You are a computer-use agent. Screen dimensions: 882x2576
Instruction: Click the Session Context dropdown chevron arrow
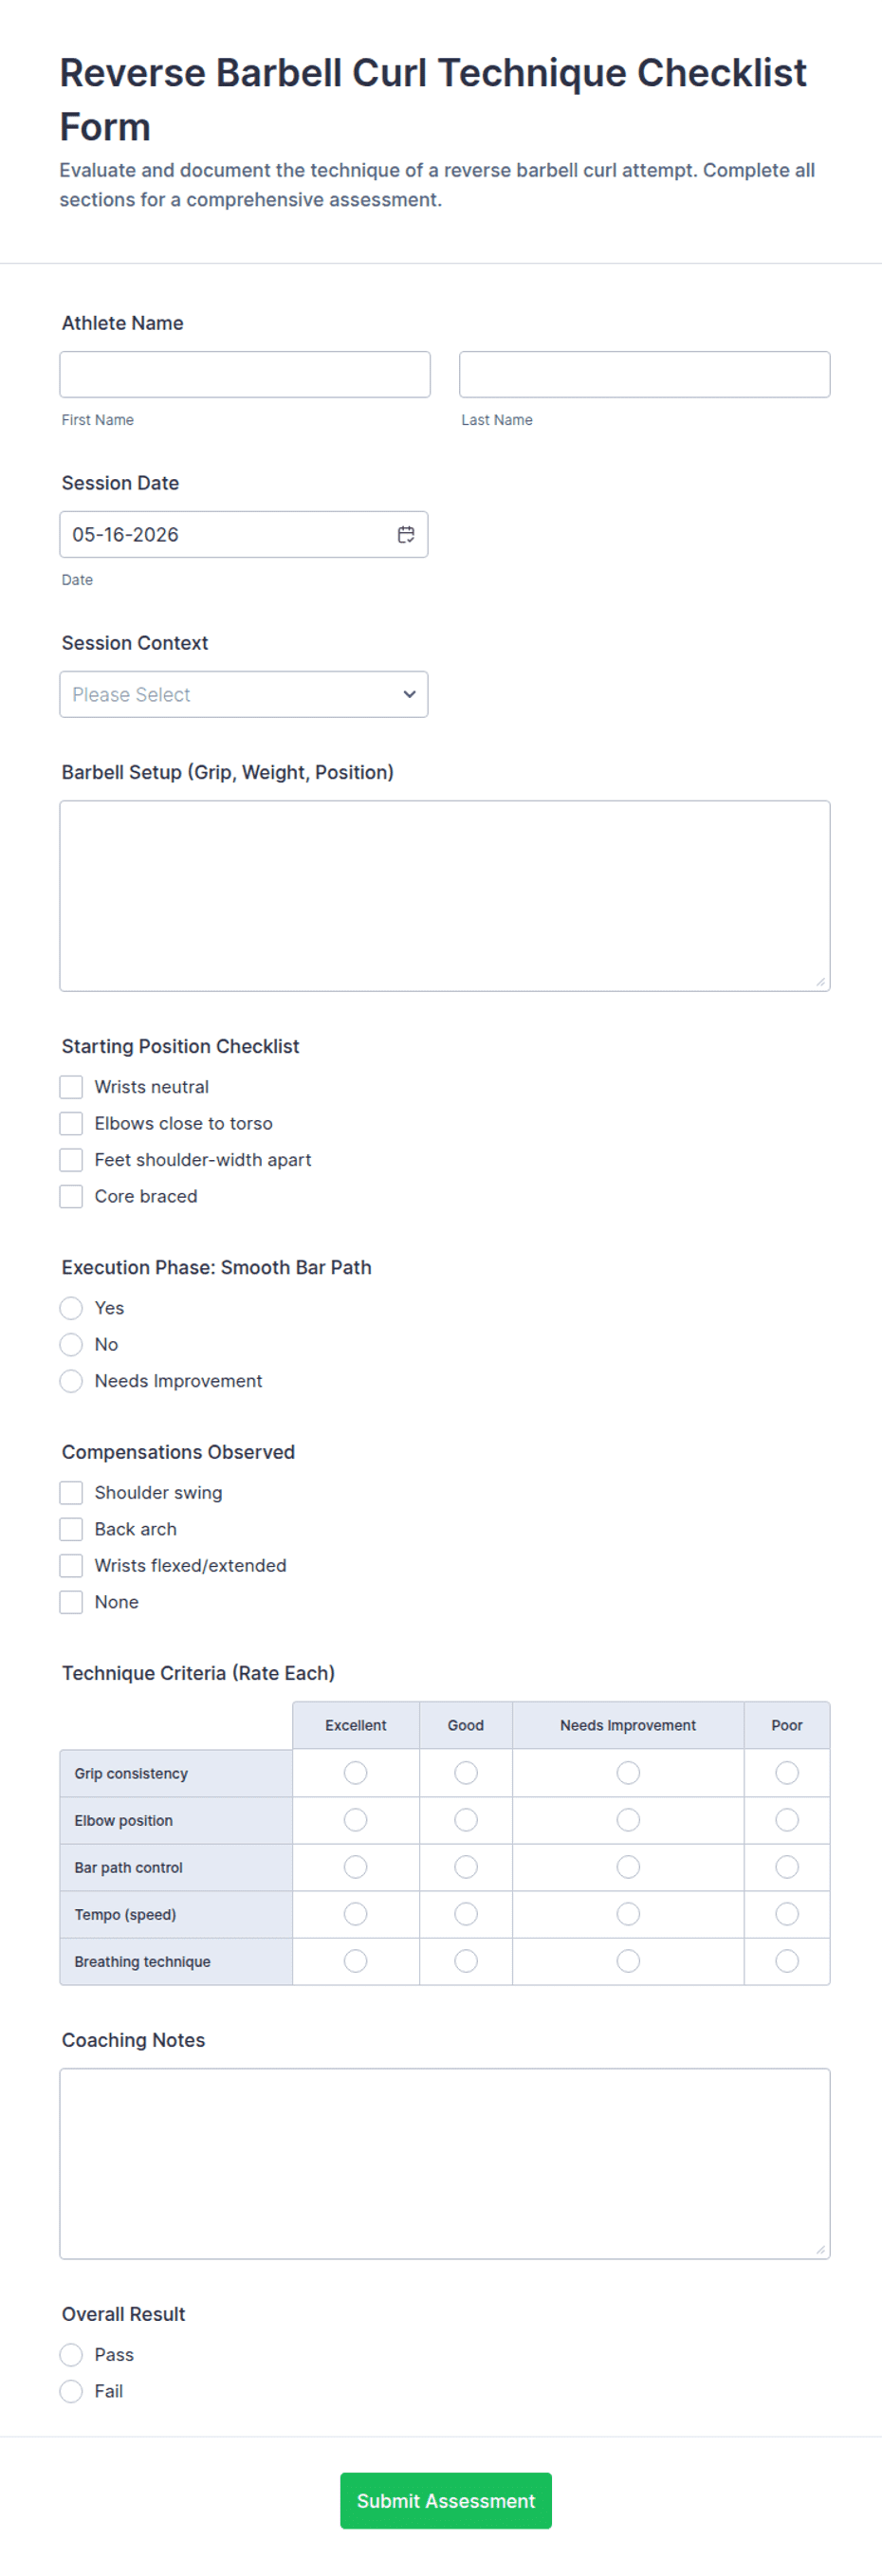(x=409, y=694)
